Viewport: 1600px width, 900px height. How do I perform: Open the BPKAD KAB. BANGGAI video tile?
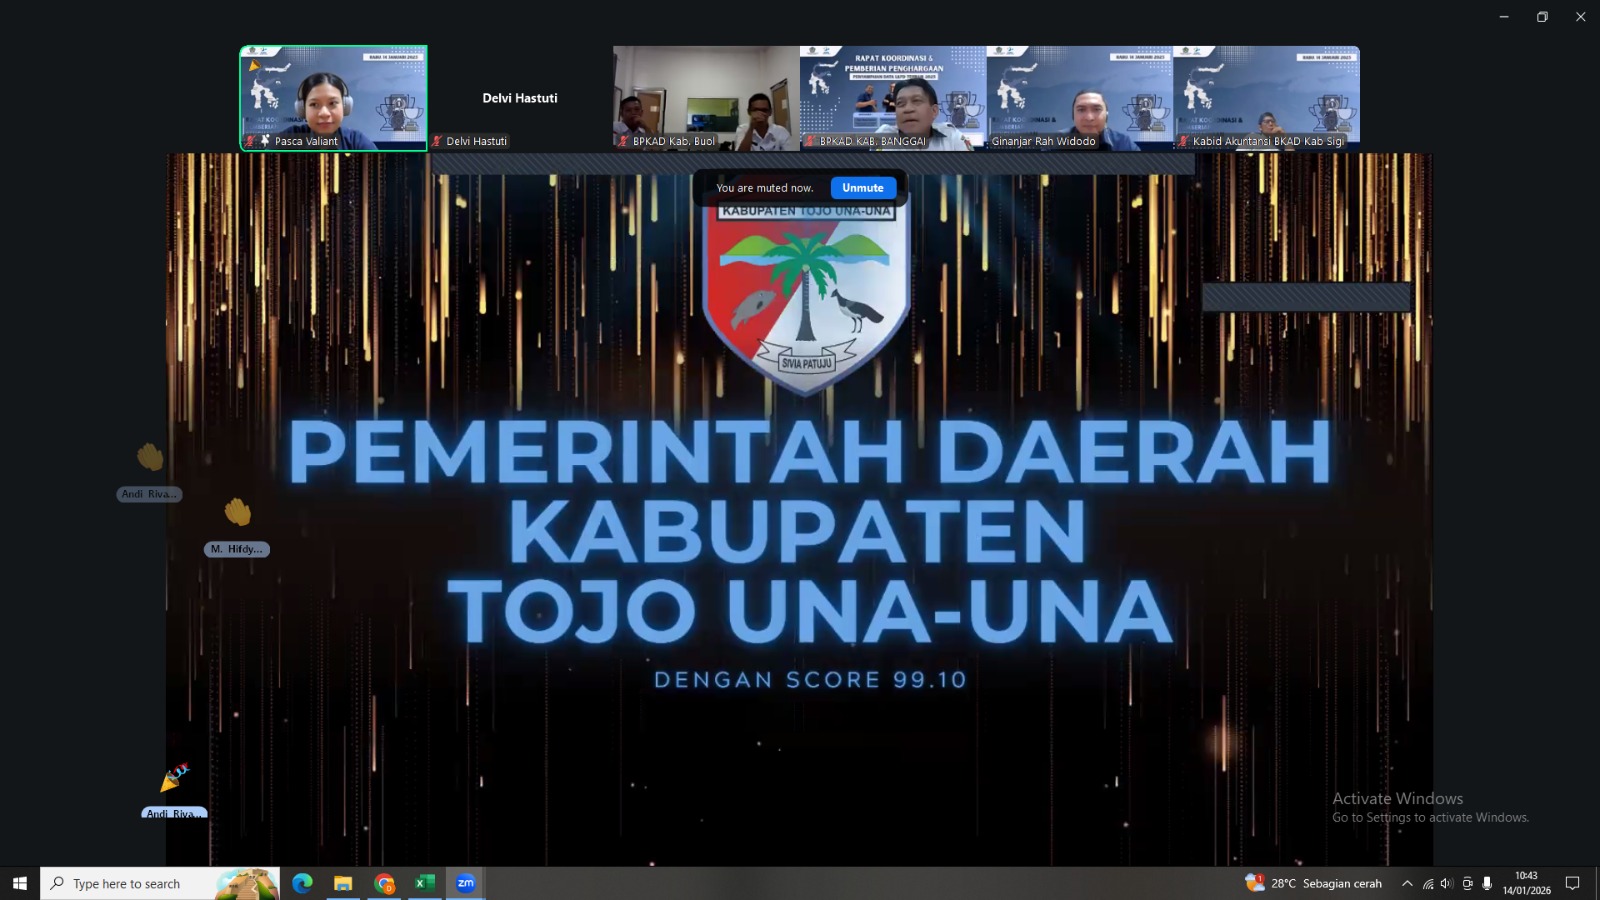pyautogui.click(x=892, y=97)
